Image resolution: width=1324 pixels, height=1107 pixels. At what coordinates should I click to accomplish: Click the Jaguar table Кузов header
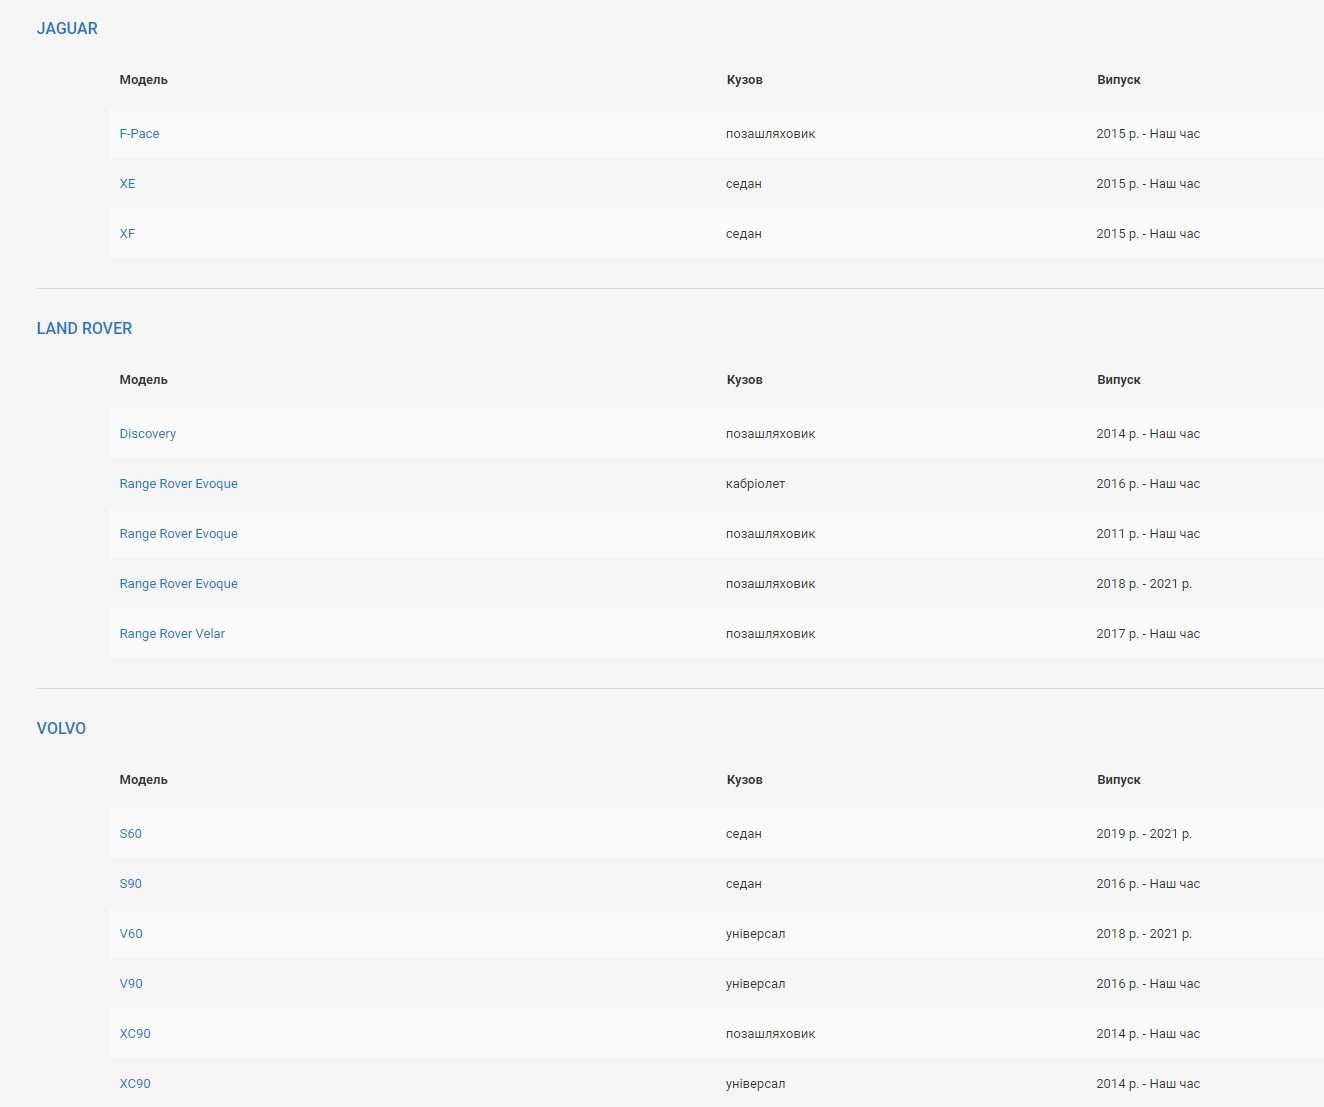coord(744,79)
